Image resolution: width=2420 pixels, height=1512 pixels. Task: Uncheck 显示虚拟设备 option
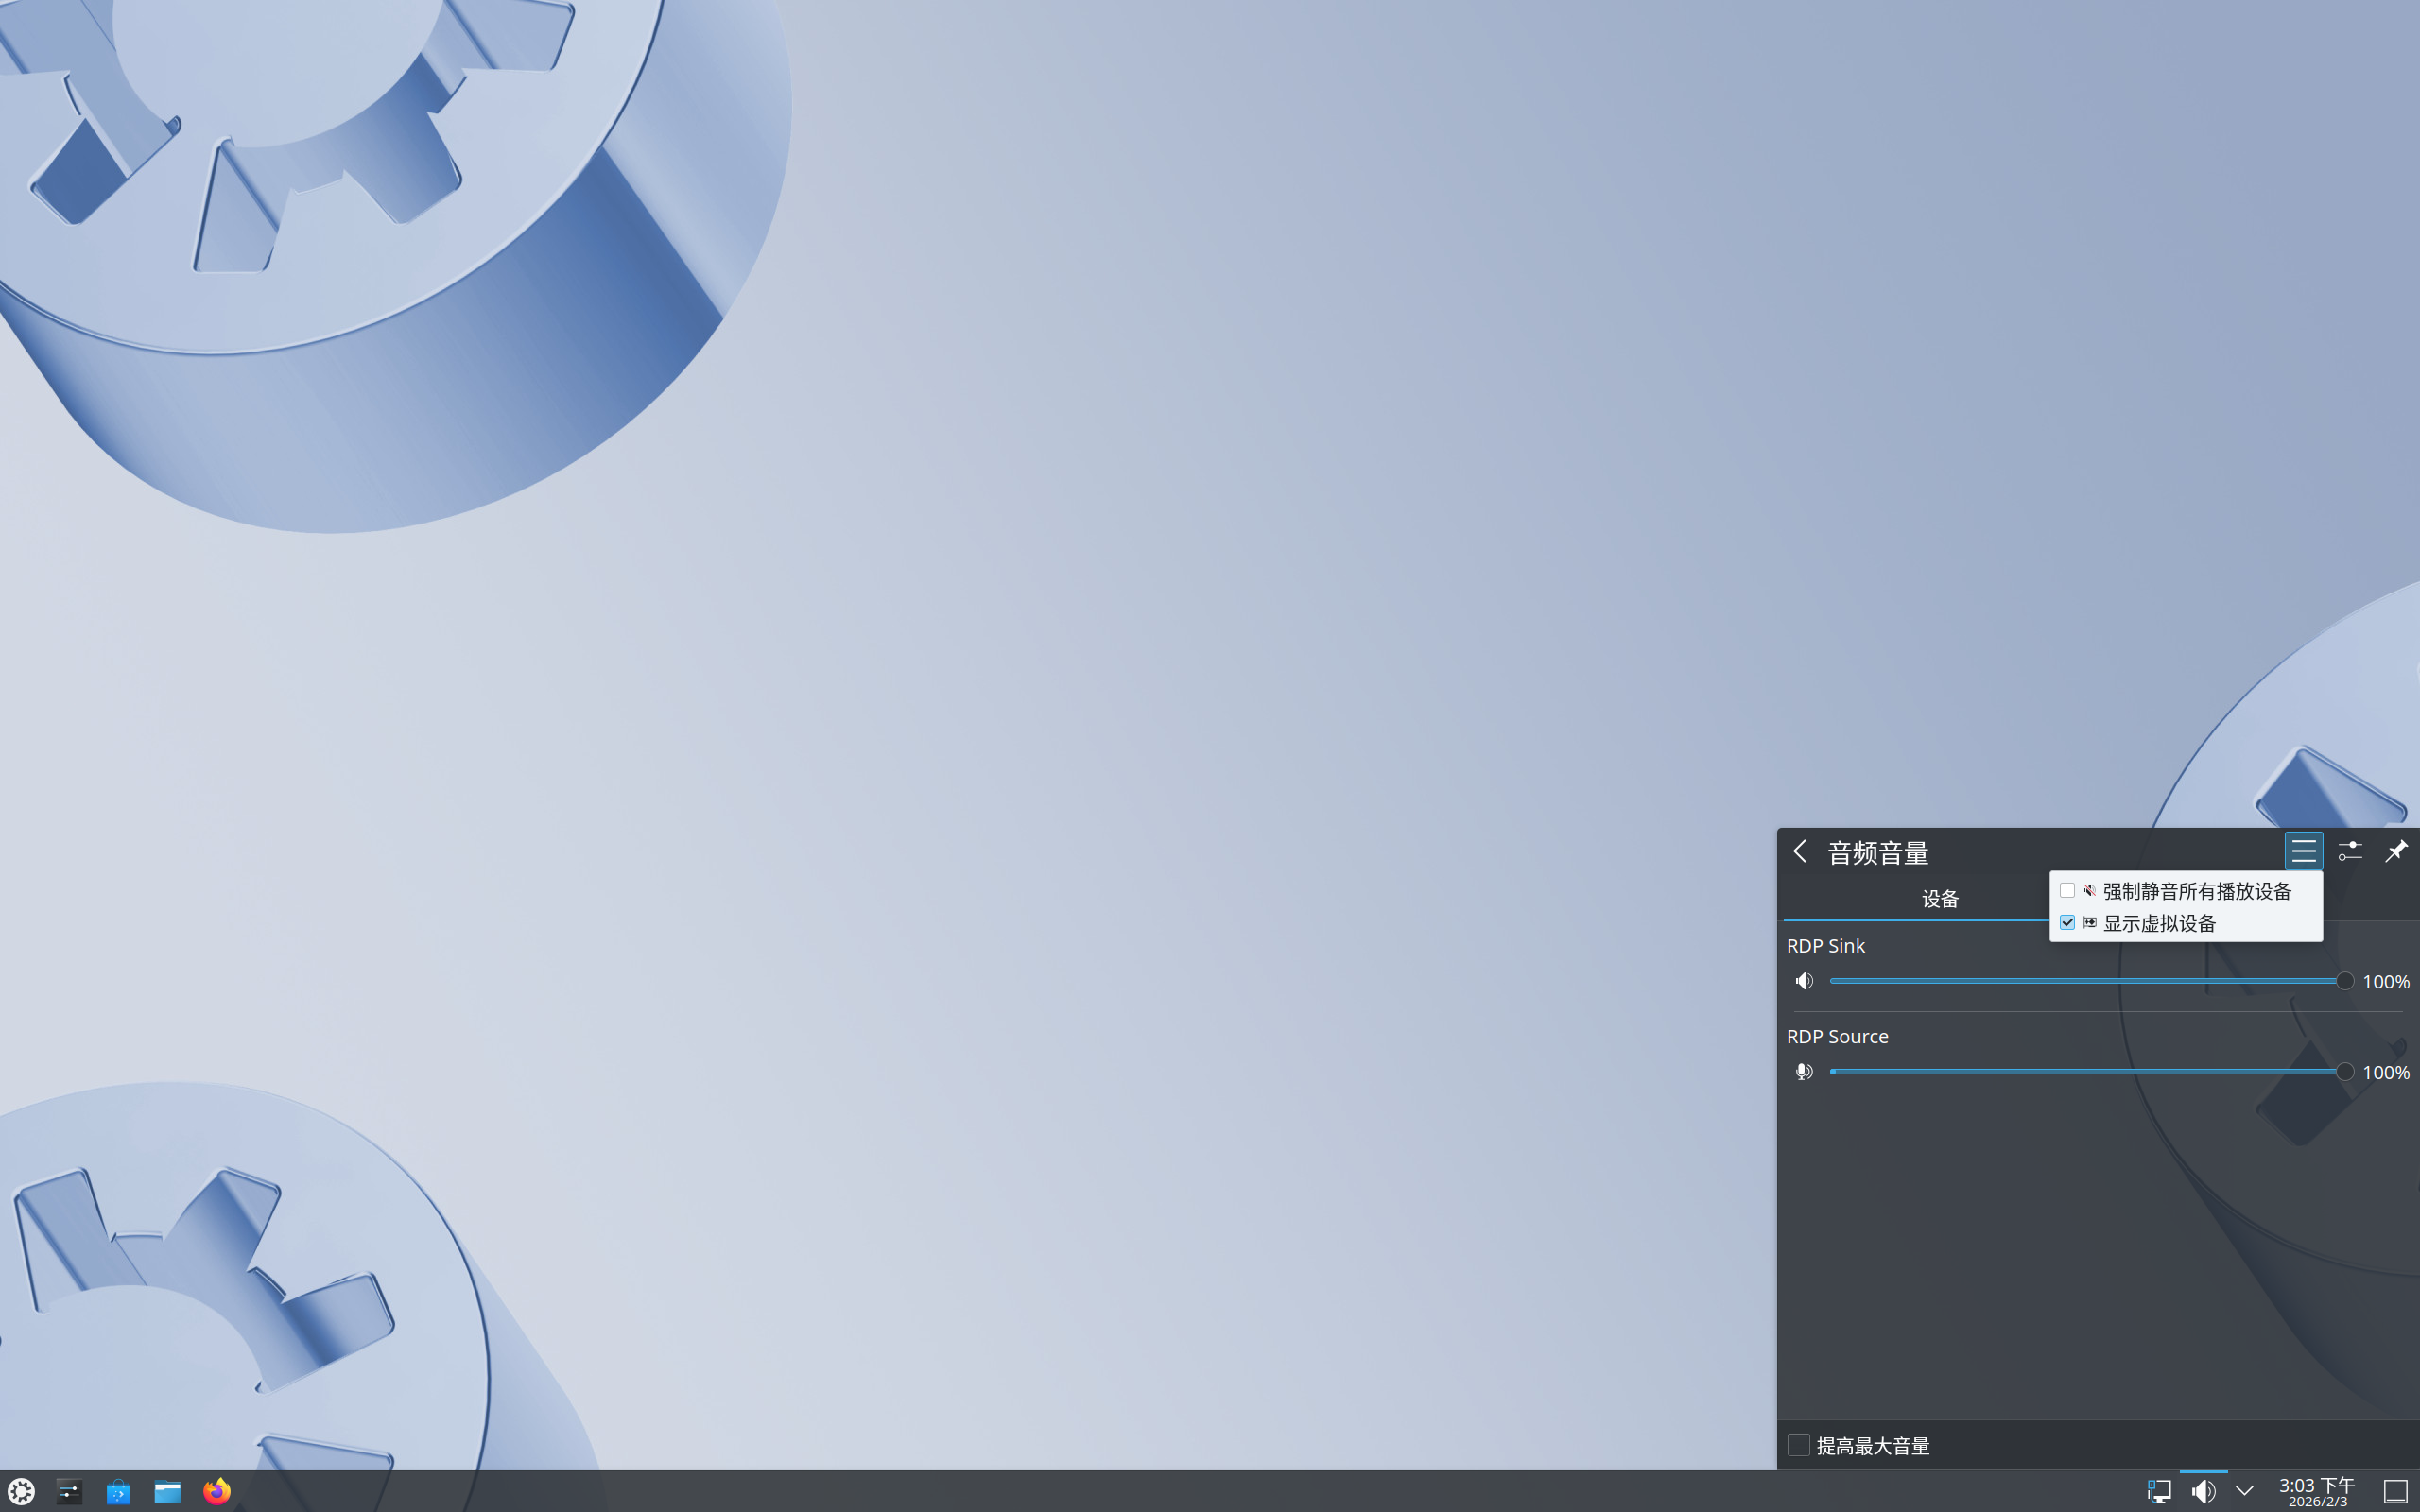[x=2067, y=922]
